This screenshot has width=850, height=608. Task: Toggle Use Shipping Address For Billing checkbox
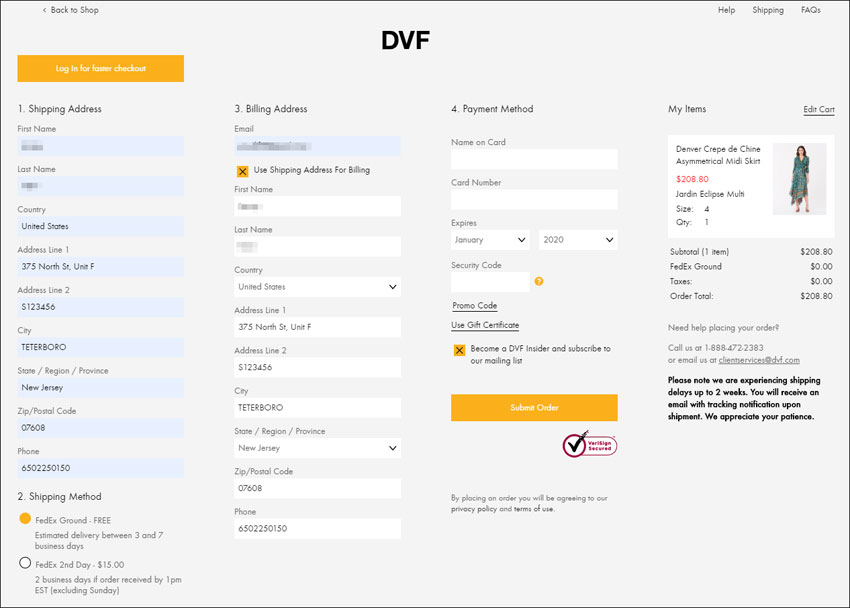(242, 171)
